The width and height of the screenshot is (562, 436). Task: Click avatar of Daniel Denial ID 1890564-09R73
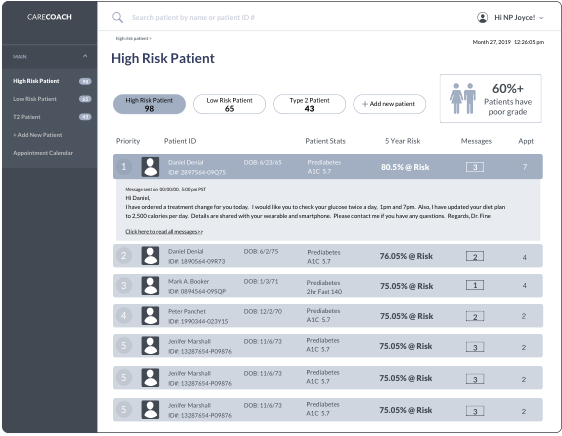coord(150,256)
